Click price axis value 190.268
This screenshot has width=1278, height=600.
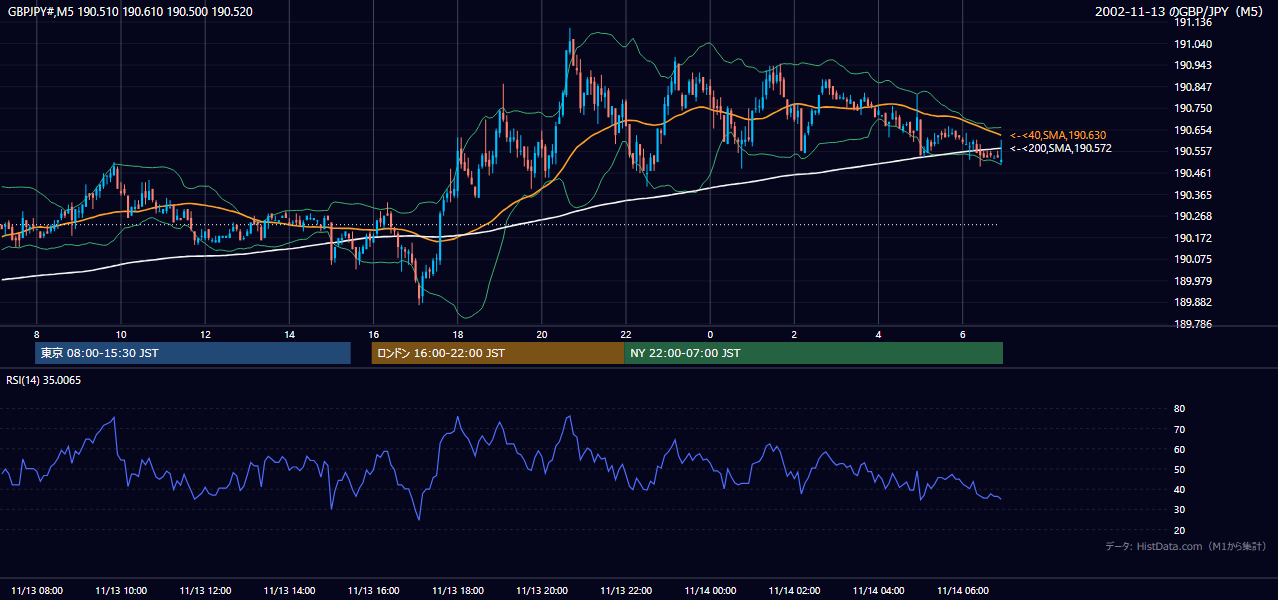[x=1193, y=216]
